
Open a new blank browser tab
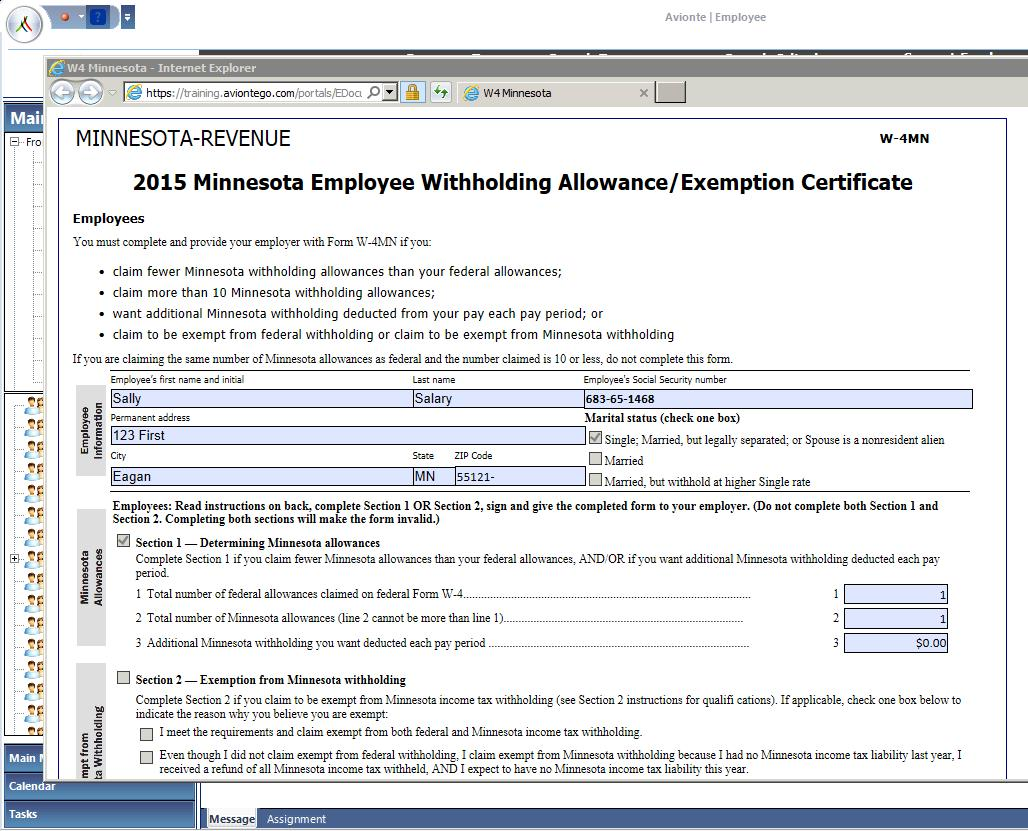click(x=671, y=92)
